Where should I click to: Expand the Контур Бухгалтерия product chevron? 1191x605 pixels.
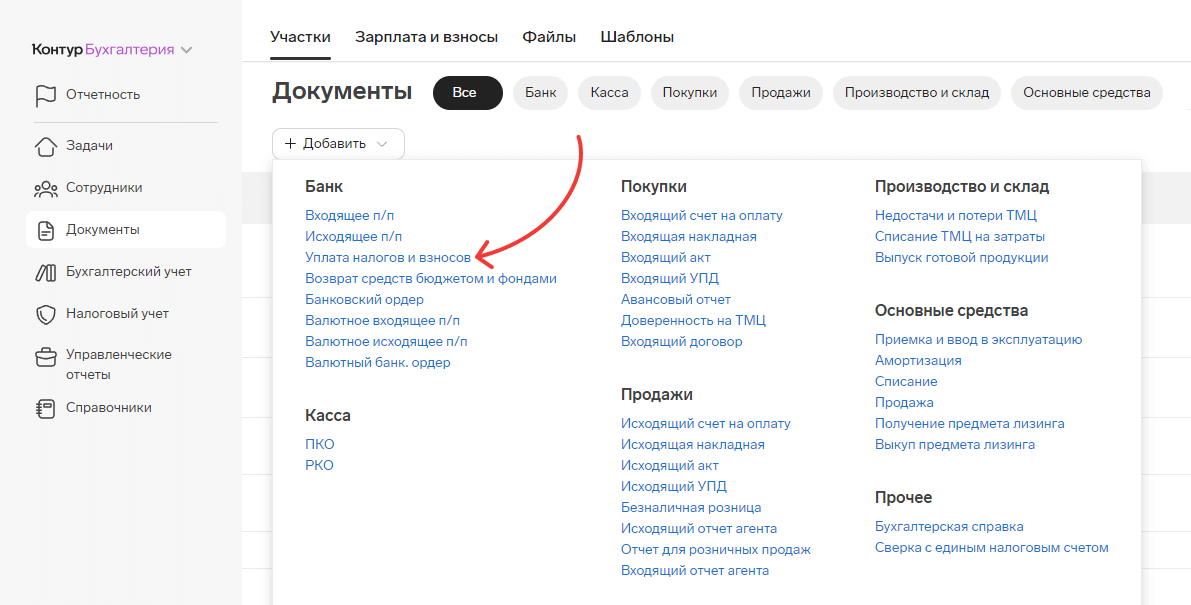(x=187, y=50)
